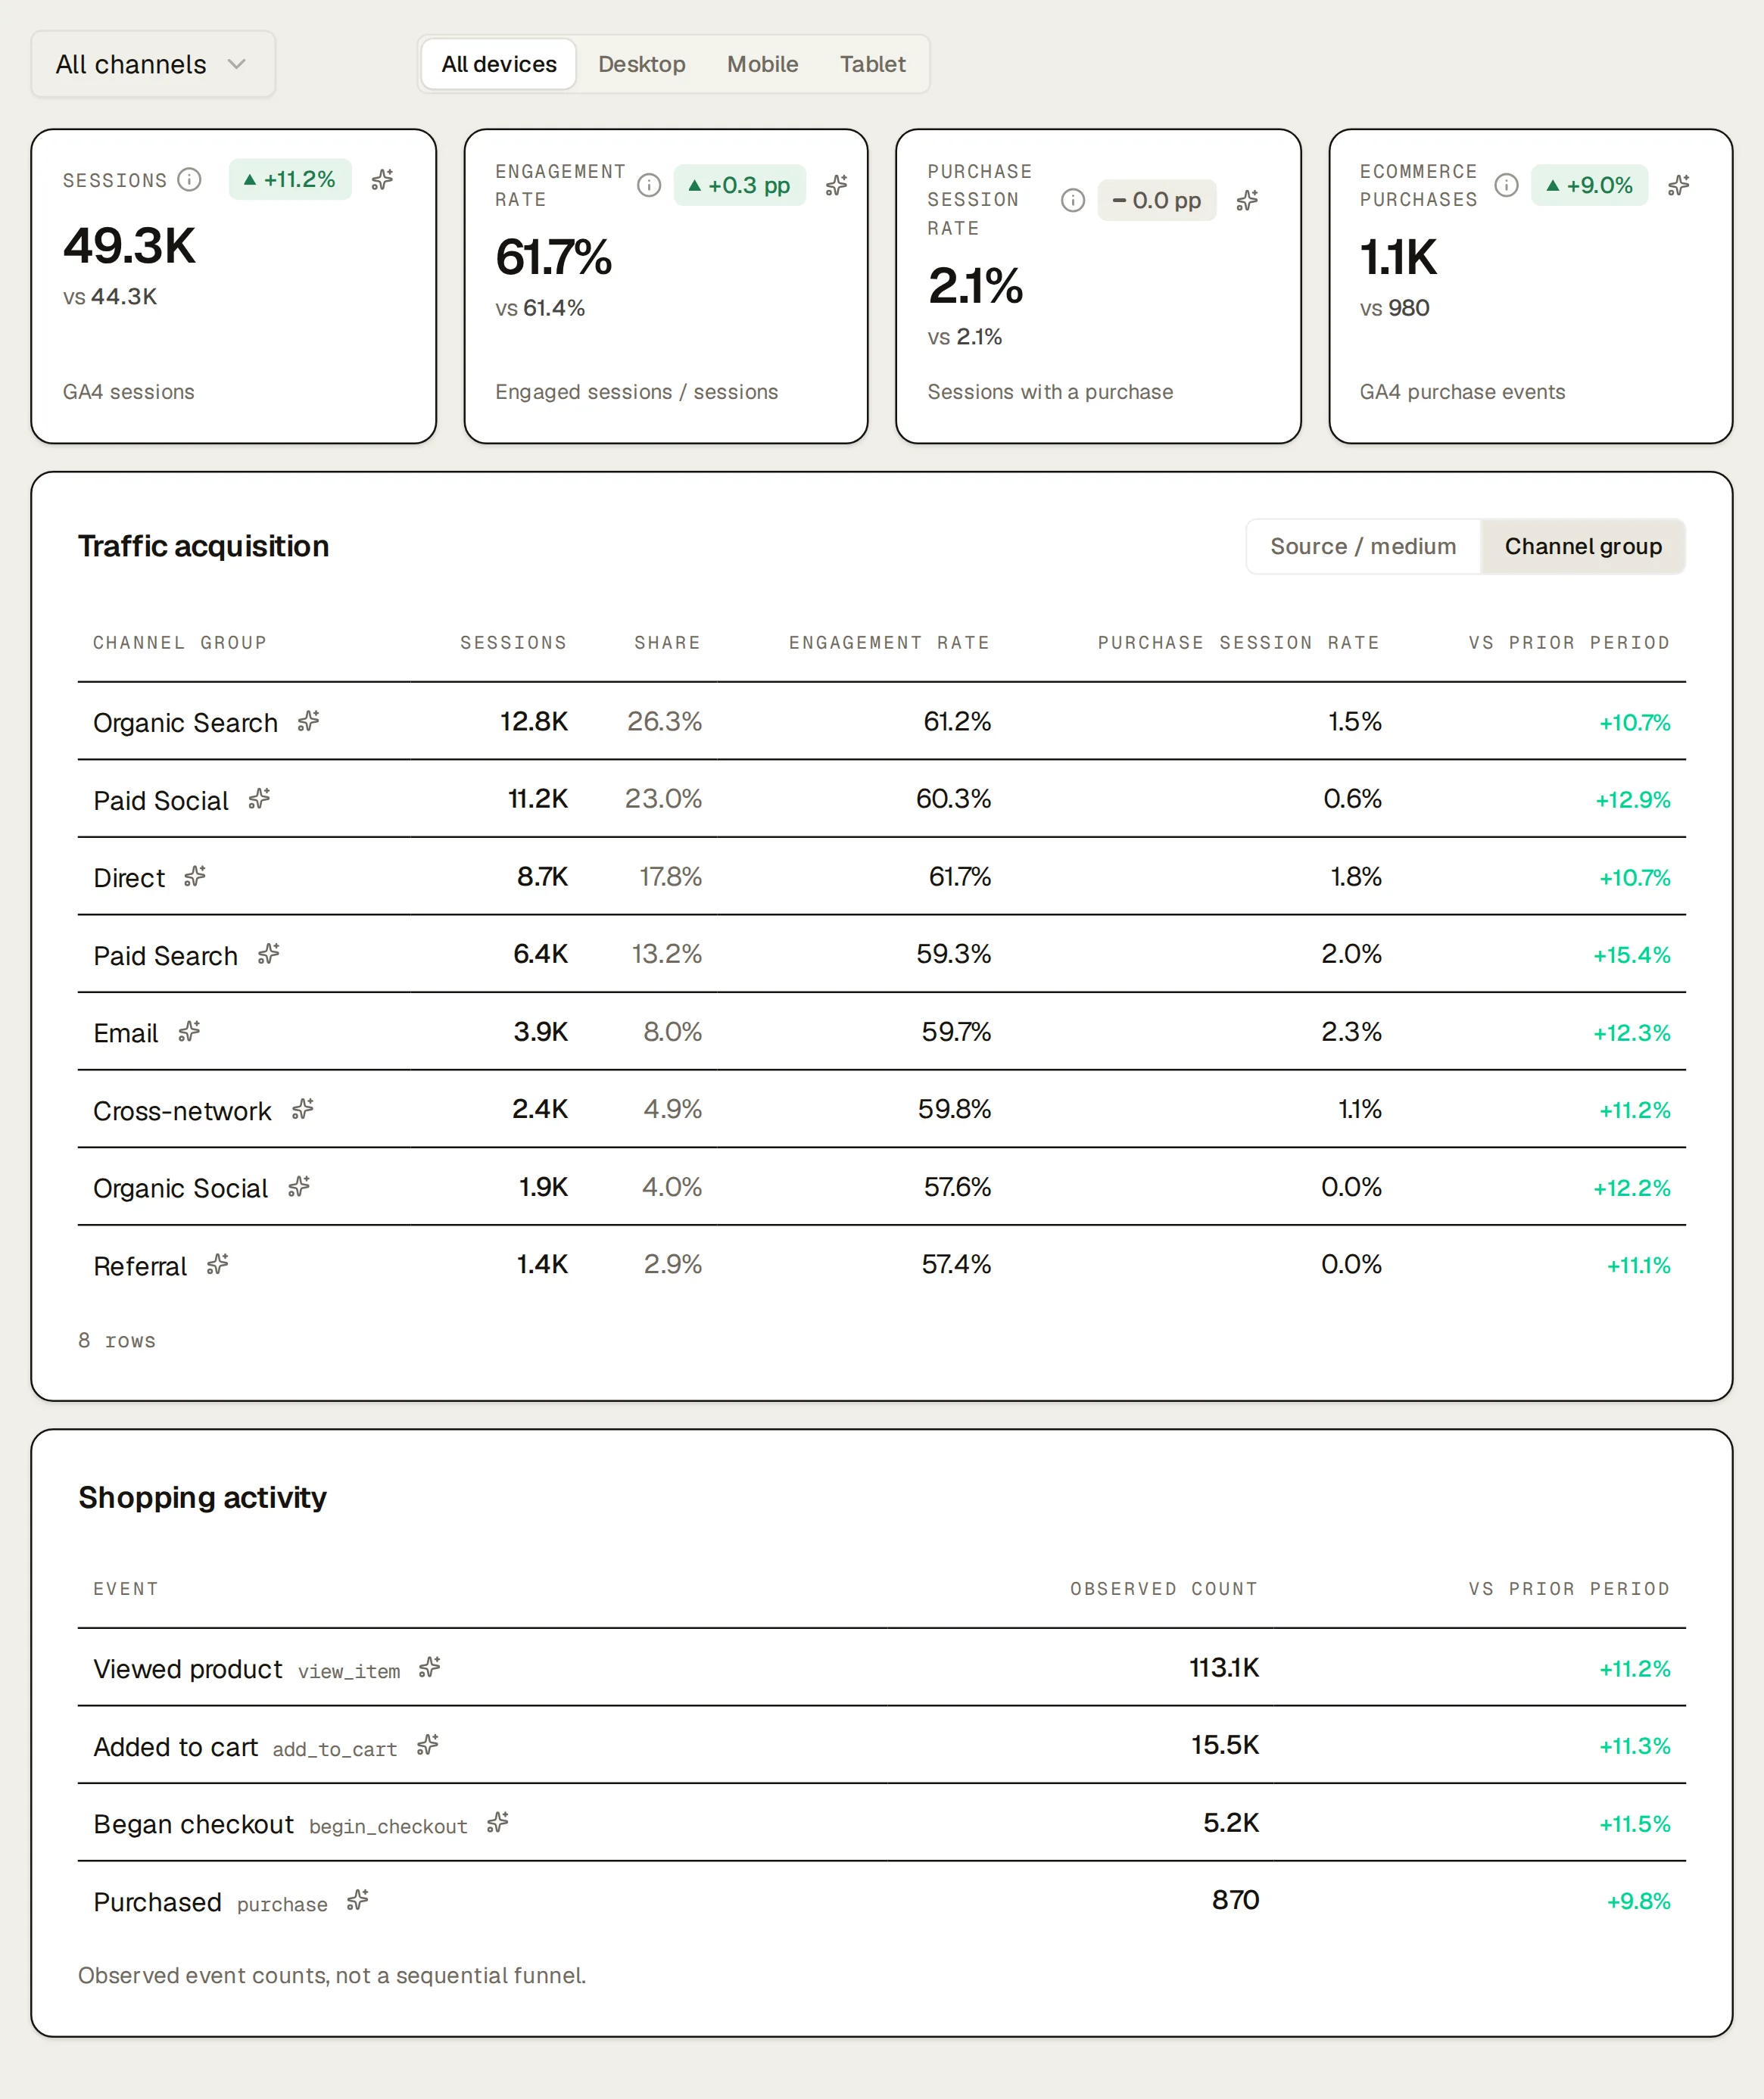Click the Organic Search row label
Image resolution: width=1764 pixels, height=2099 pixels.
coord(185,722)
